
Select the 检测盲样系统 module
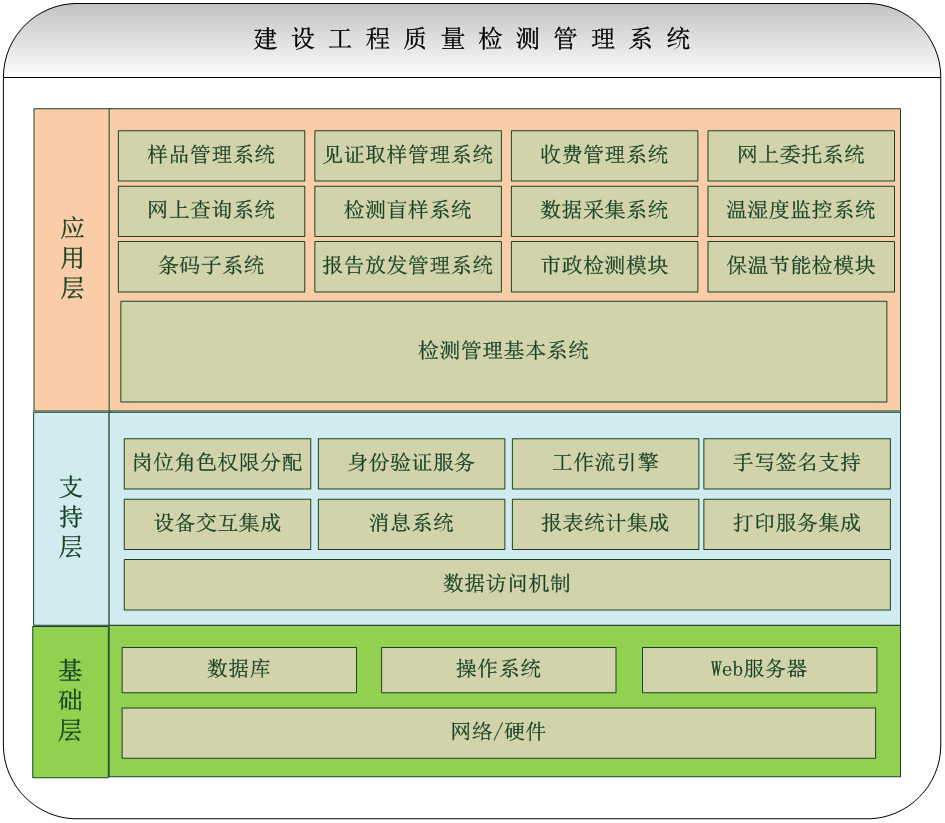tap(408, 211)
